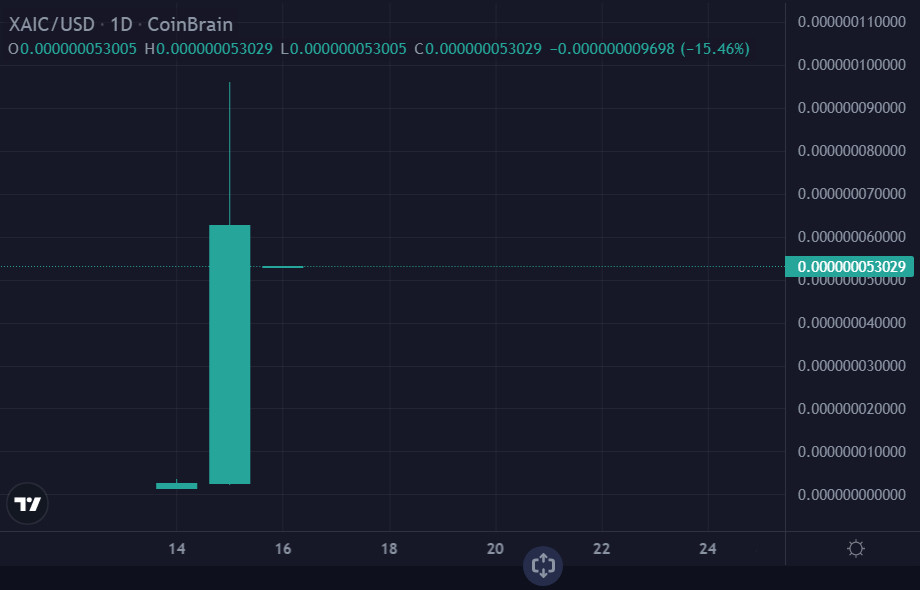The width and height of the screenshot is (920, 590).
Task: Click date label 14 on time axis
Action: click(177, 549)
